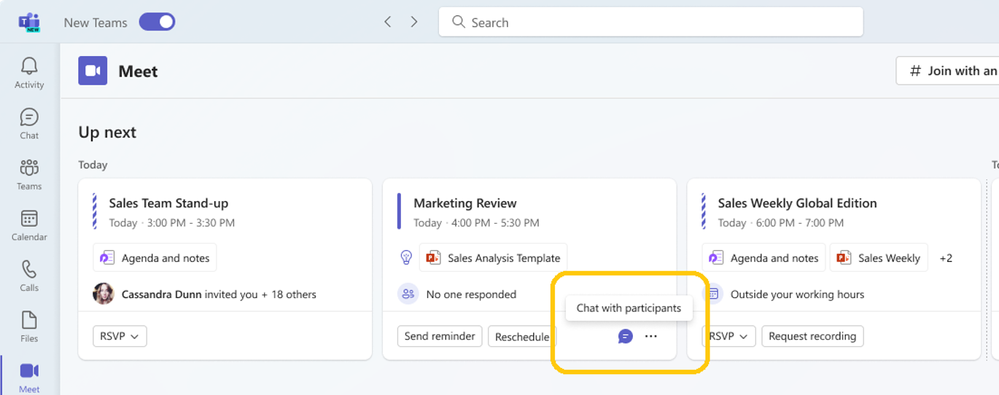The image size is (999, 395).
Task: Click the Send reminder button
Action: (x=440, y=336)
